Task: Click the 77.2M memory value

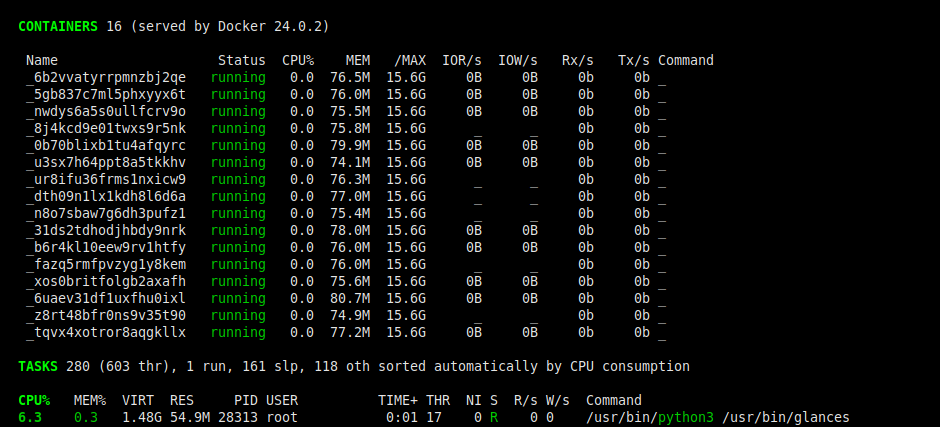Action: tap(350, 333)
